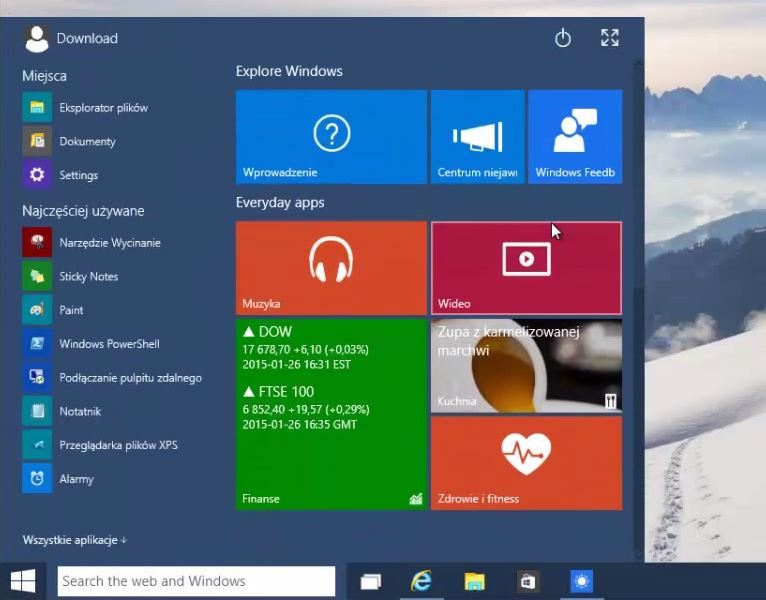Click the Sticky Notes icon
This screenshot has width=766, height=600.
pyautogui.click(x=37, y=276)
